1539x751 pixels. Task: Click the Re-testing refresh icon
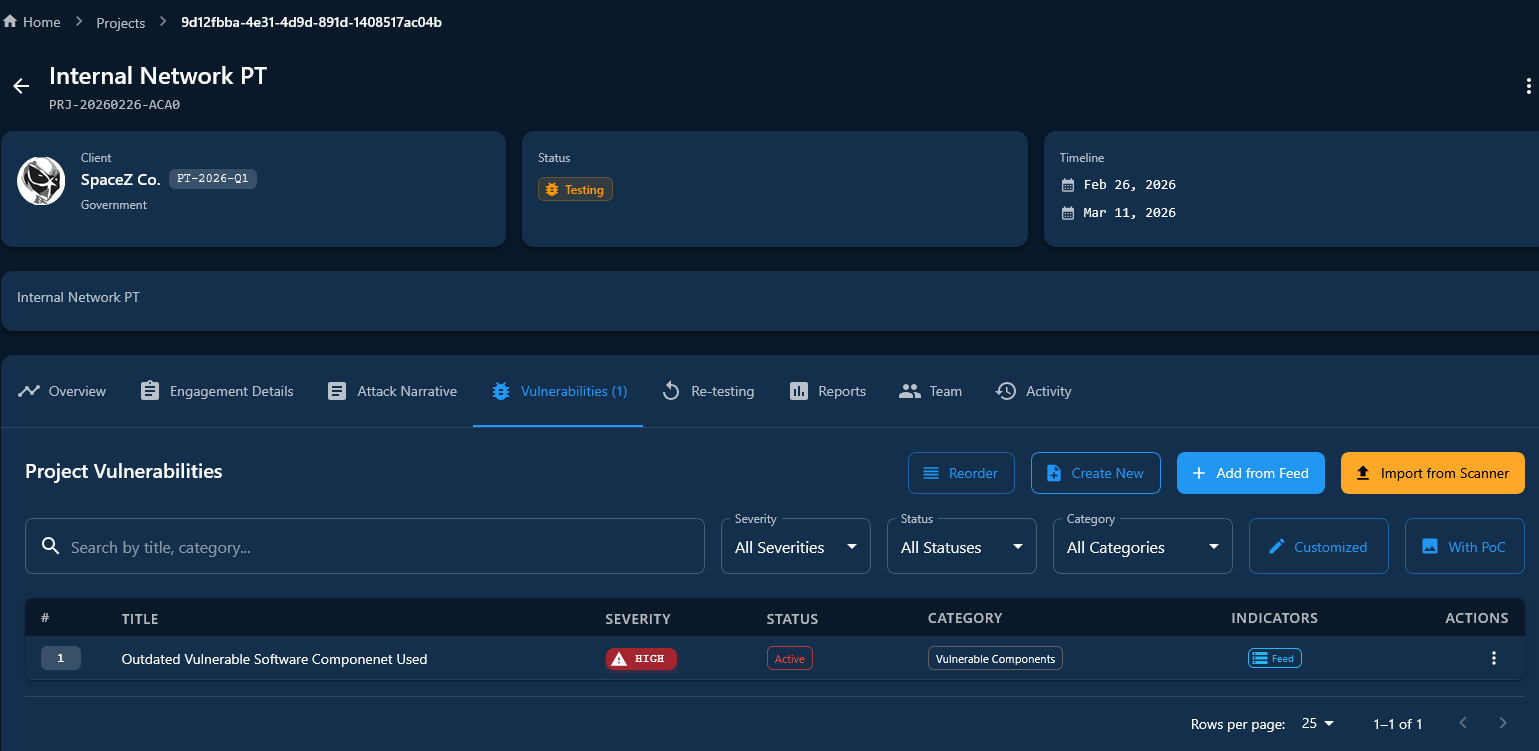(671, 391)
